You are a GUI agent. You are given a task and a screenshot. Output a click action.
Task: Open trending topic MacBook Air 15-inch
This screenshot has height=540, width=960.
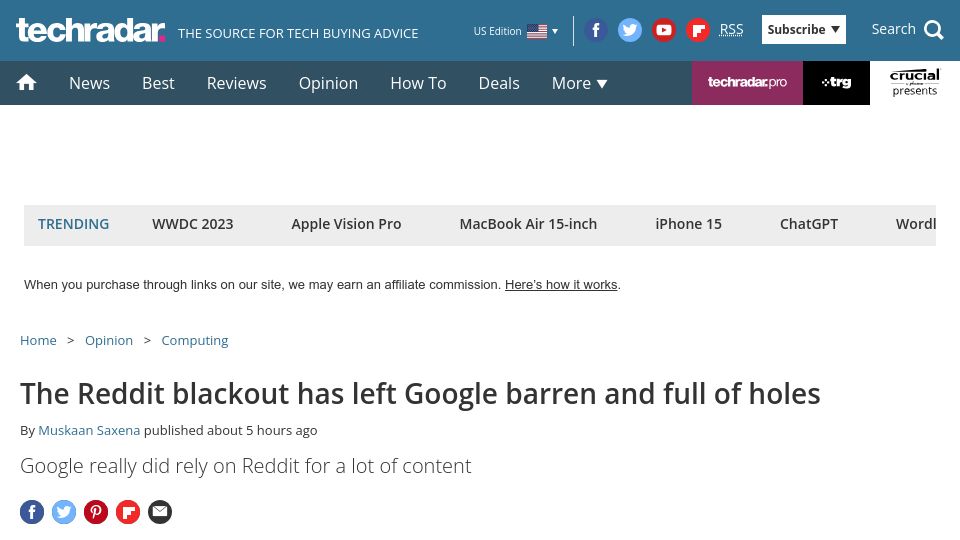(528, 224)
